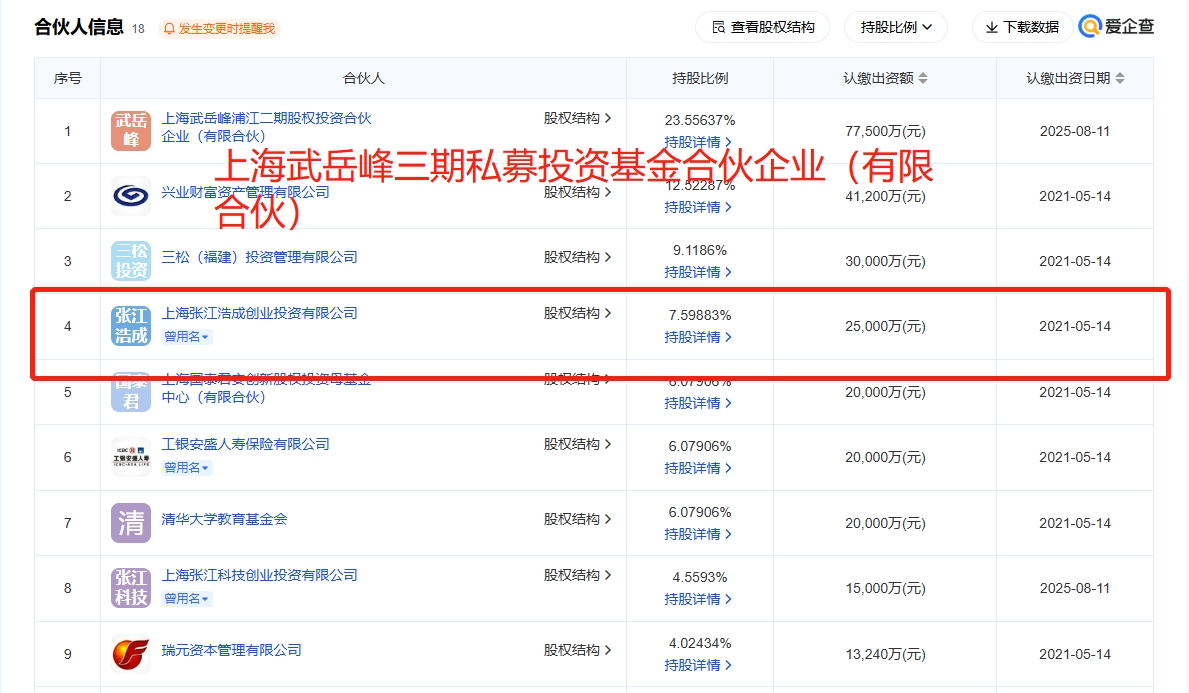Open 股权结构 for 上海张江浩成创业投资

pos(577,313)
